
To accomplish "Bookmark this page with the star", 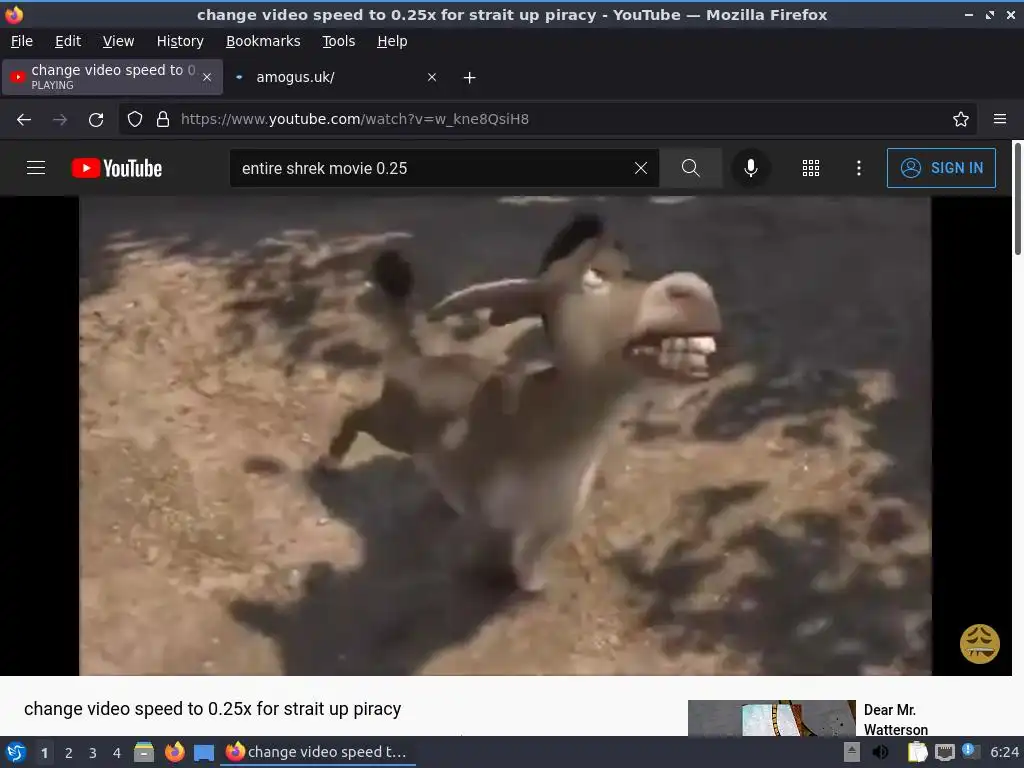I will click(x=960, y=120).
